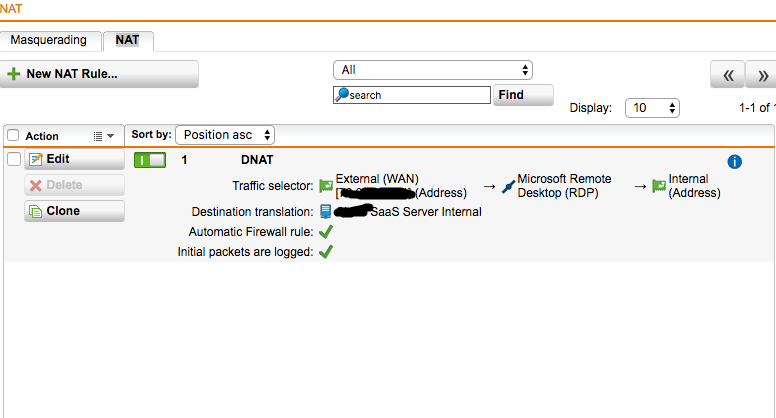Click the Initial packets logged green checkmark
The height and width of the screenshot is (418, 776).
pyautogui.click(x=325, y=252)
